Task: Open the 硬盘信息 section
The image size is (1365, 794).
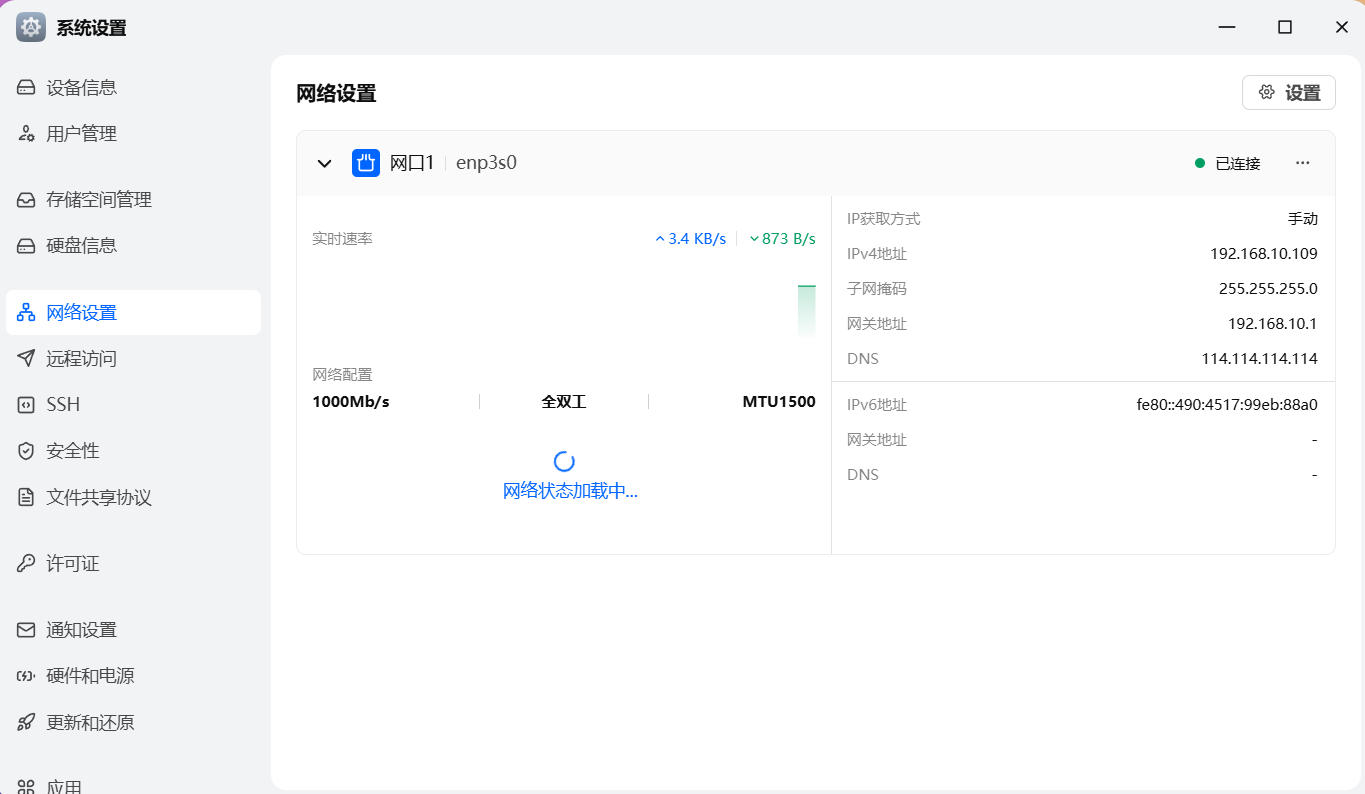Action: [81, 246]
